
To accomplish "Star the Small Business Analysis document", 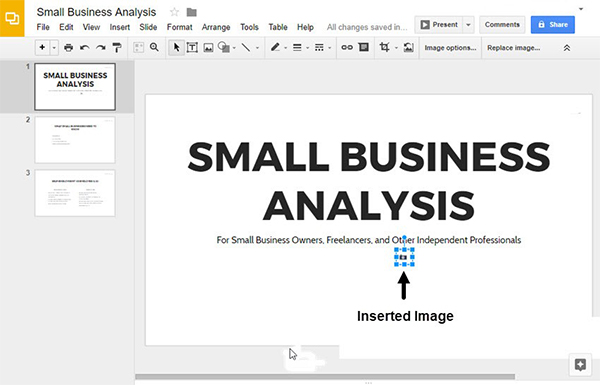I will [174, 12].
